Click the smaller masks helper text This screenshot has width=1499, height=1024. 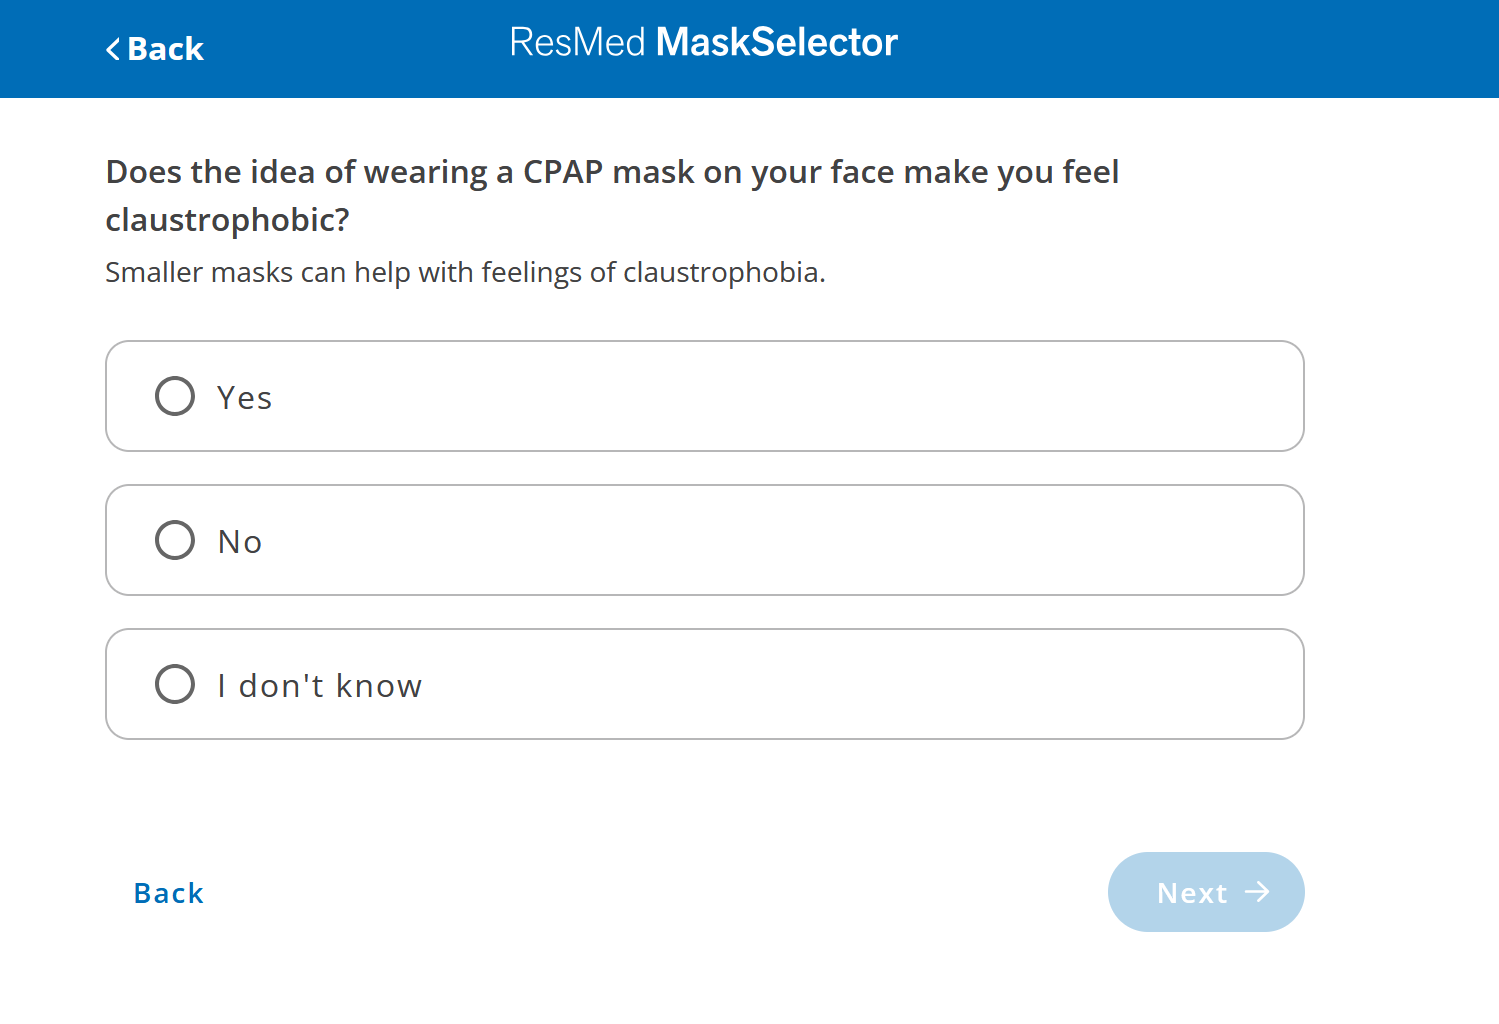[x=465, y=272]
